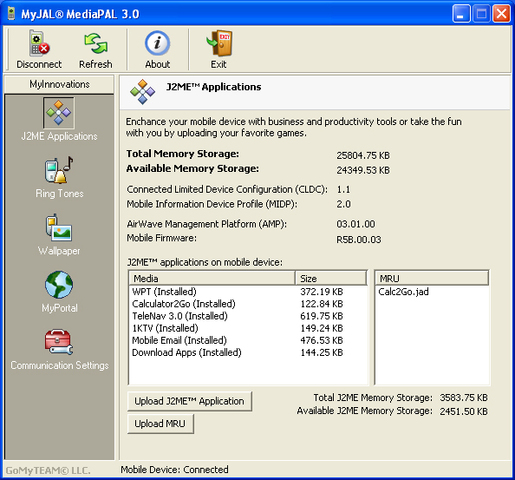The width and height of the screenshot is (515, 480).
Task: Click total memory value 25804.75 KB
Action: (x=363, y=155)
